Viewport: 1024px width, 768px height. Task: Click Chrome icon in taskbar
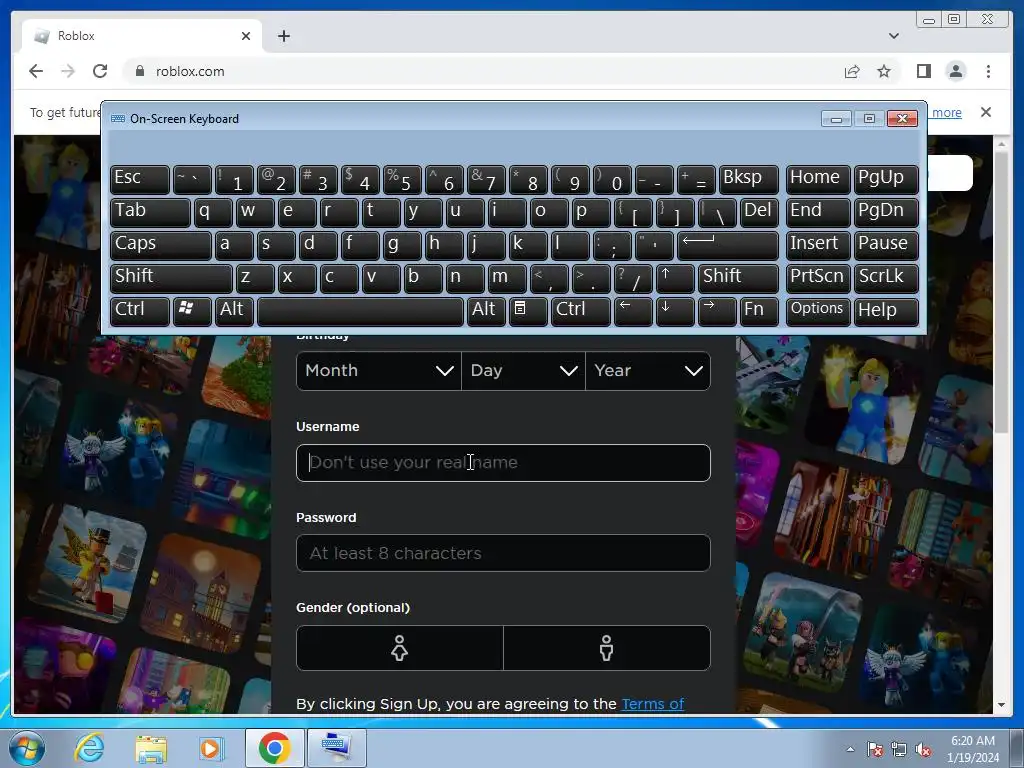pyautogui.click(x=274, y=748)
